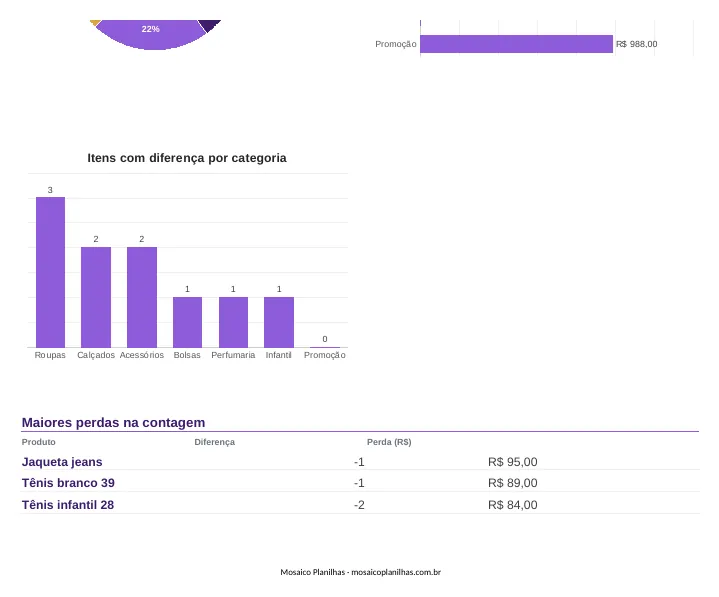Select the Perfumaria column bar
The width and height of the screenshot is (719, 597).
233,322
